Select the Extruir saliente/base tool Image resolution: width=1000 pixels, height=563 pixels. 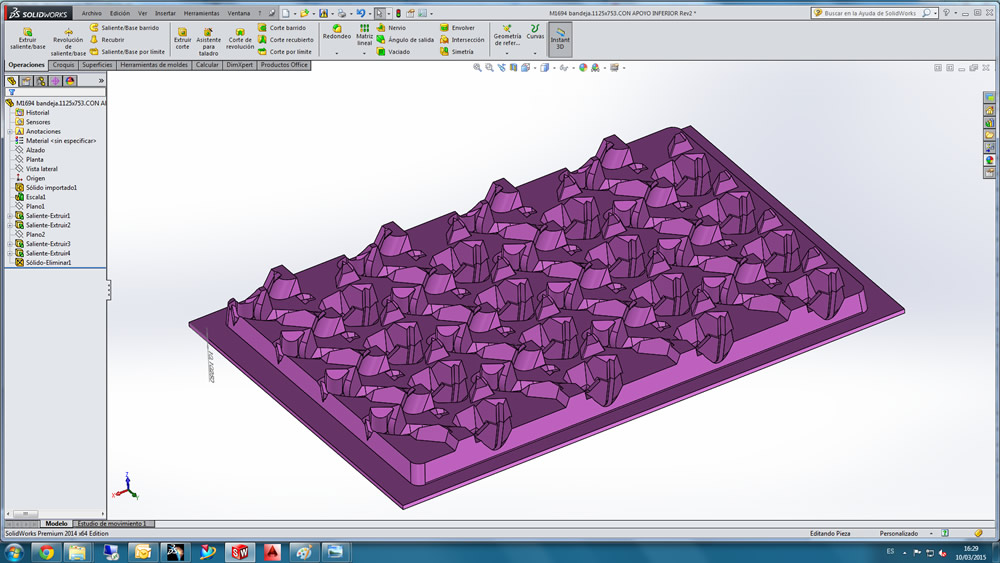[27, 38]
